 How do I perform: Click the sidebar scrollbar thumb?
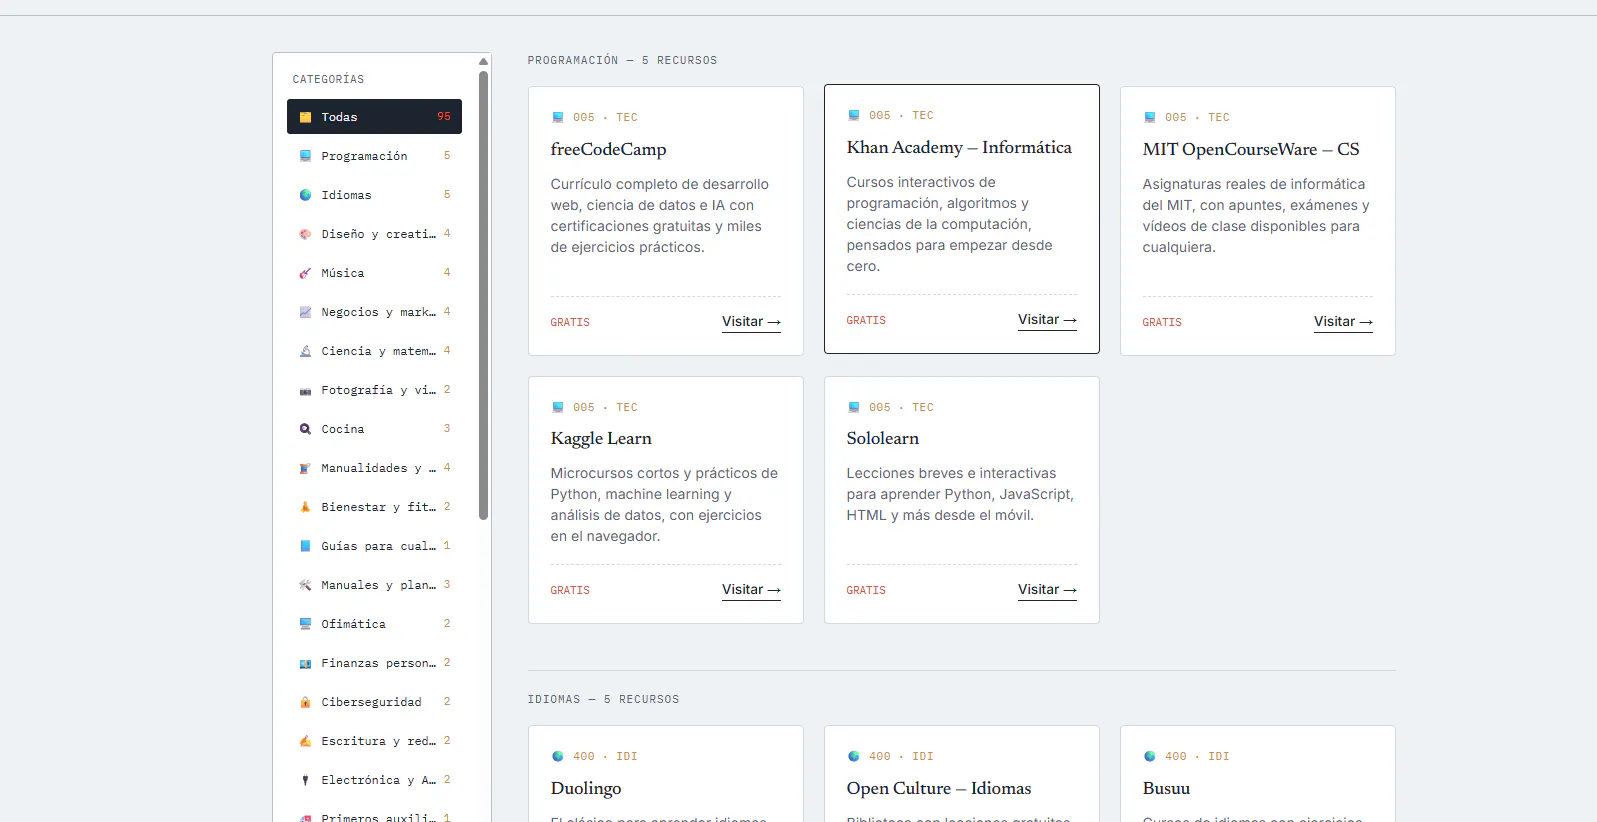[484, 295]
